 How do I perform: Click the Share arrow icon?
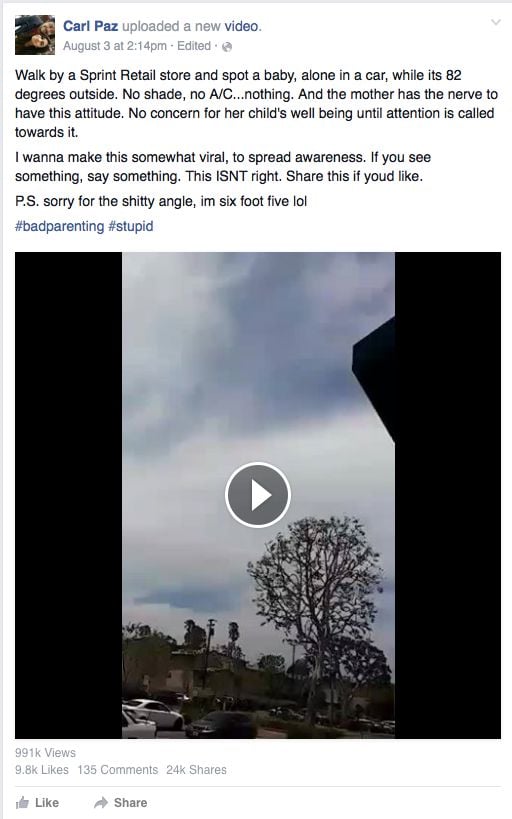pyautogui.click(x=101, y=802)
